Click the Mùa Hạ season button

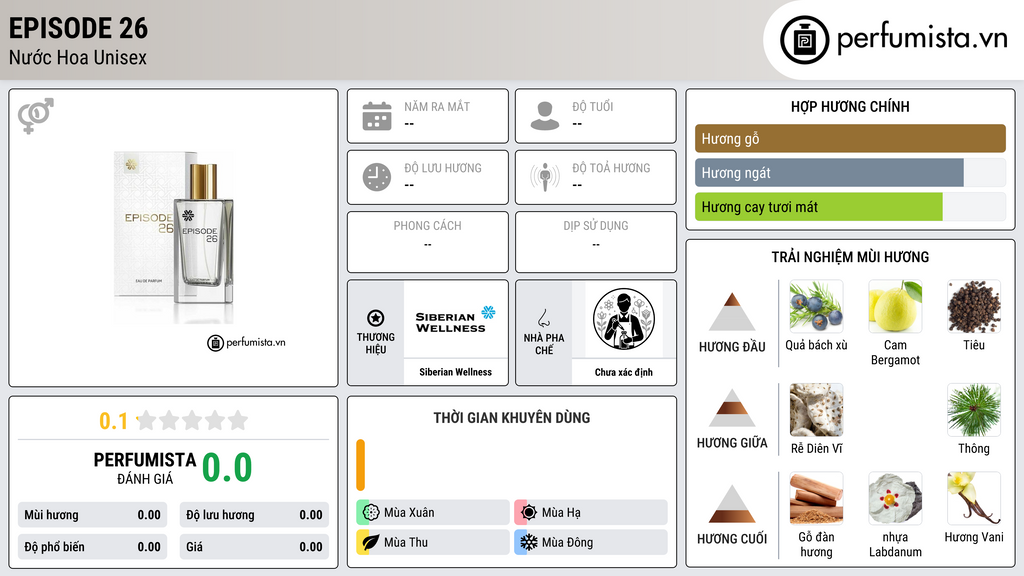click(x=591, y=513)
